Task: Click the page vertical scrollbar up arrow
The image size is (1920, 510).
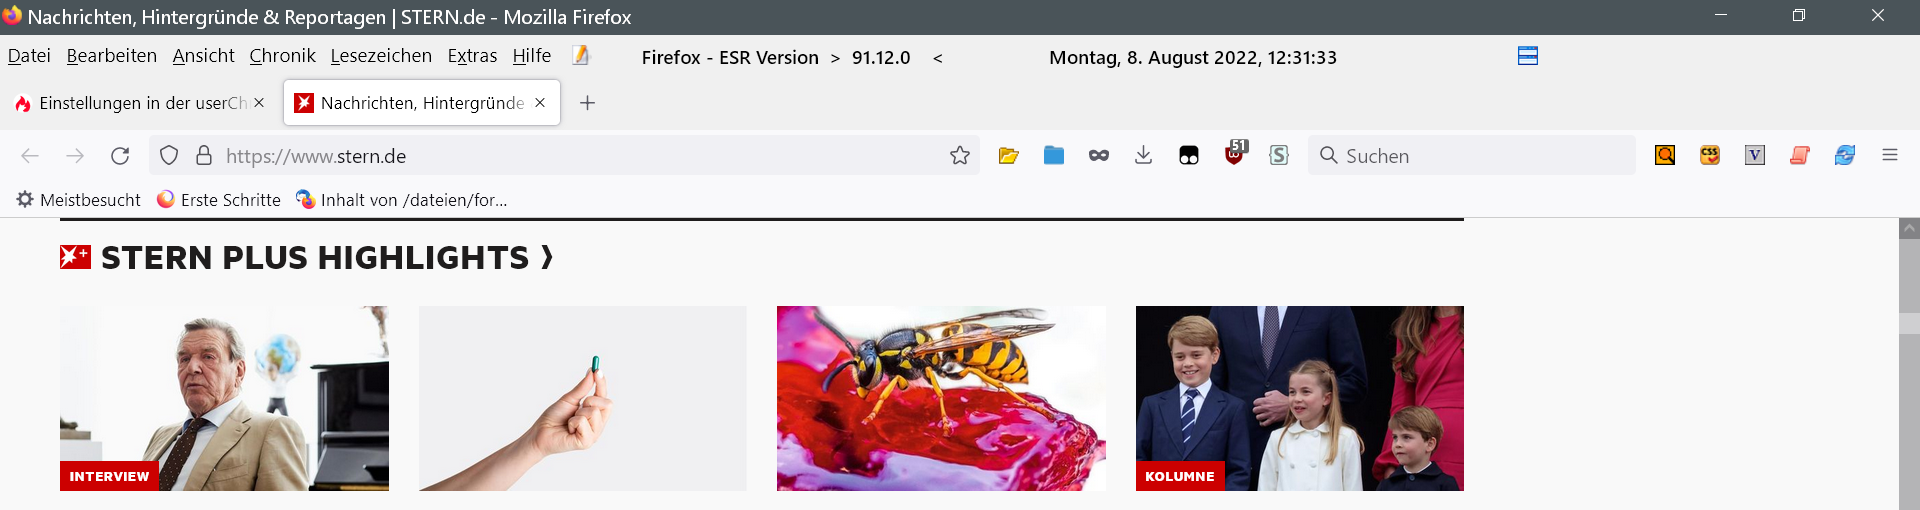Action: [1909, 228]
